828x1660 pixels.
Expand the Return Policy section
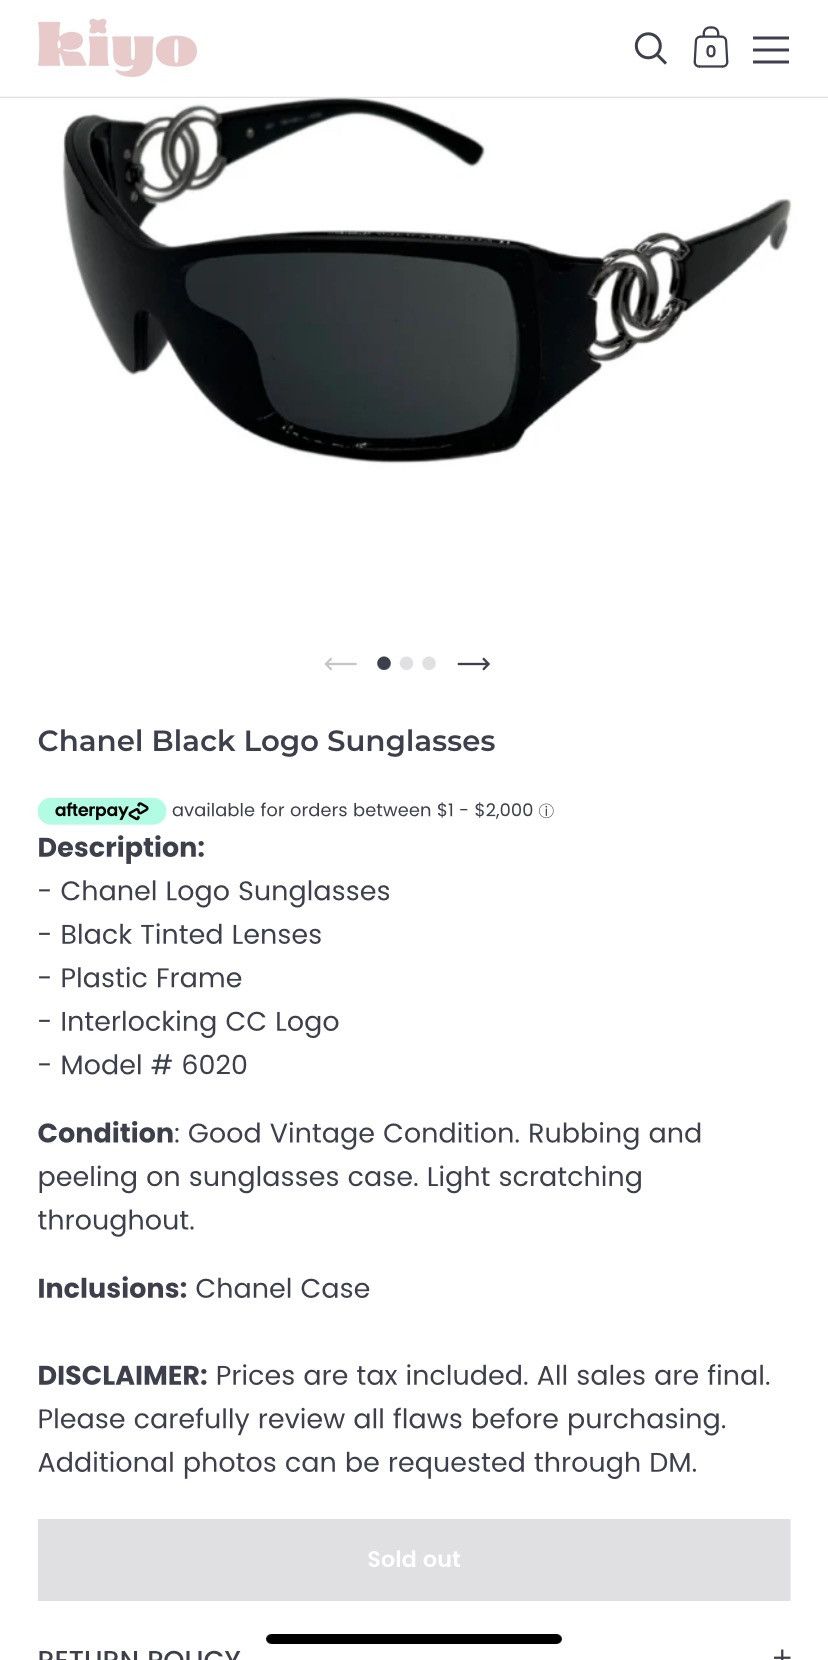[781, 1652]
